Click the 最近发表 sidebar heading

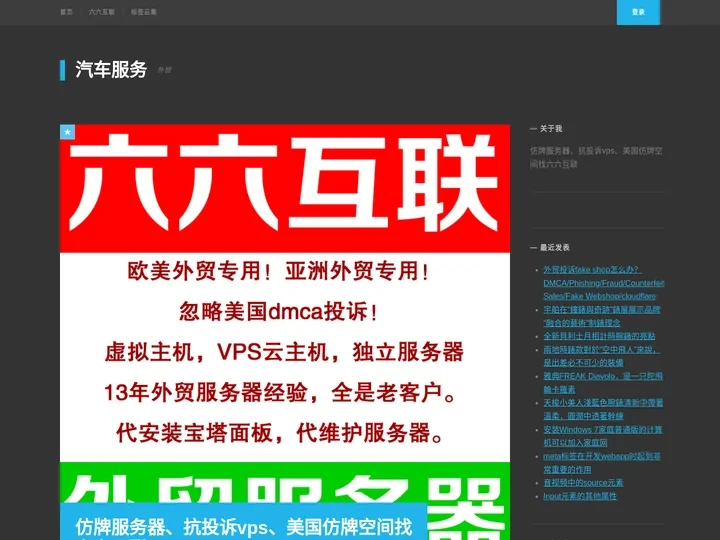pyautogui.click(x=555, y=248)
